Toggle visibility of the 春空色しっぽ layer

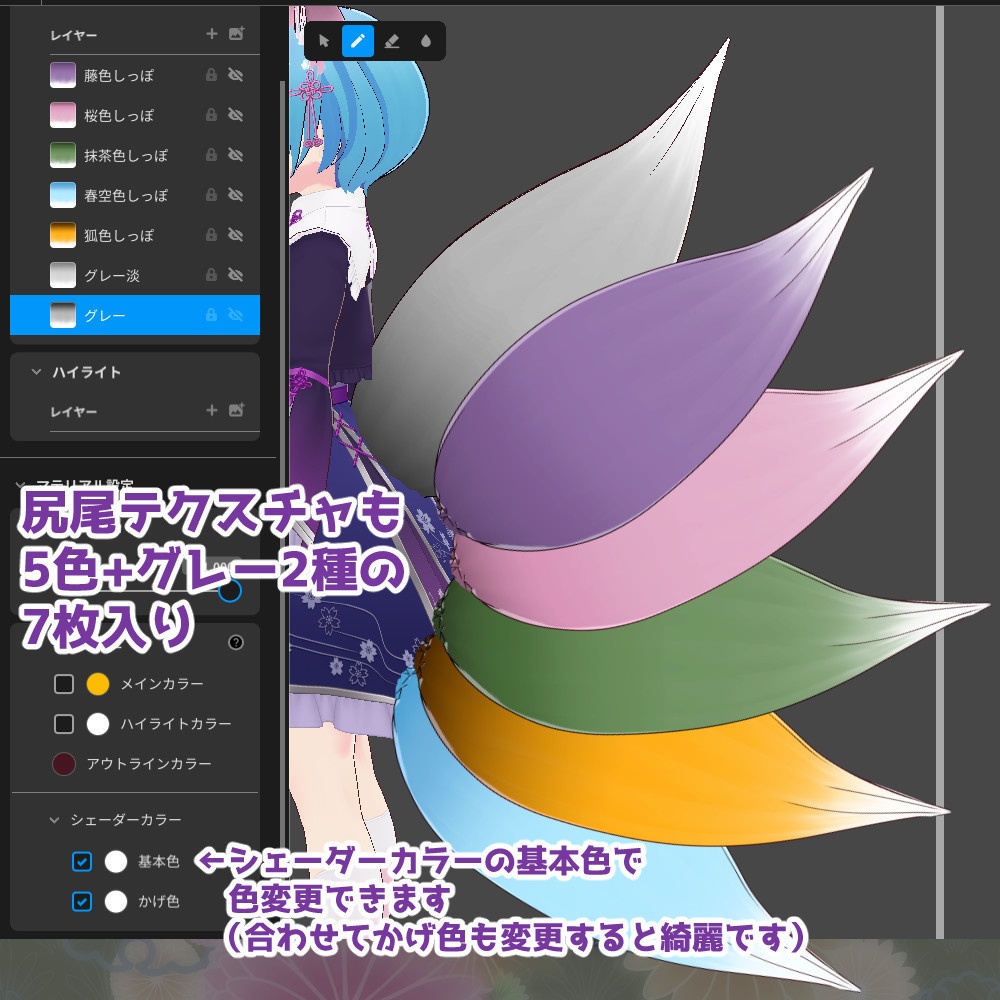pyautogui.click(x=234, y=195)
